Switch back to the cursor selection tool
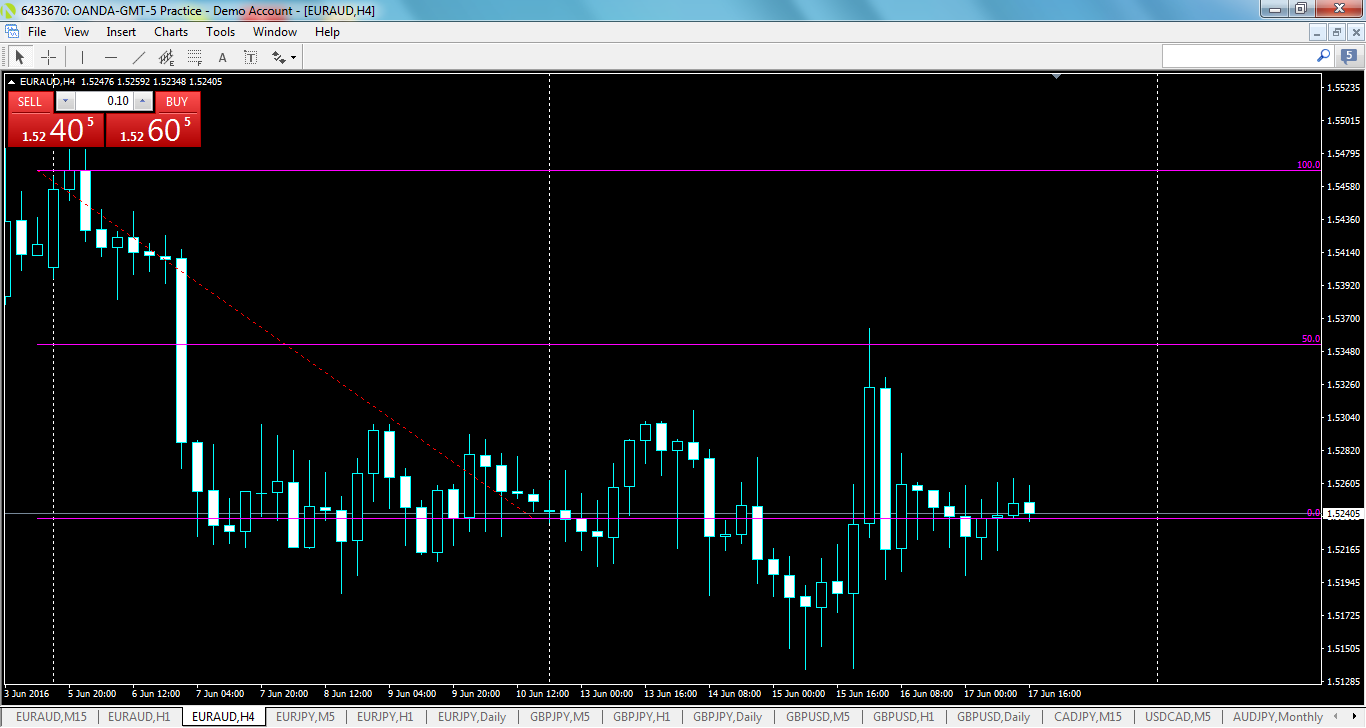This screenshot has width=1366, height=728. [x=20, y=57]
